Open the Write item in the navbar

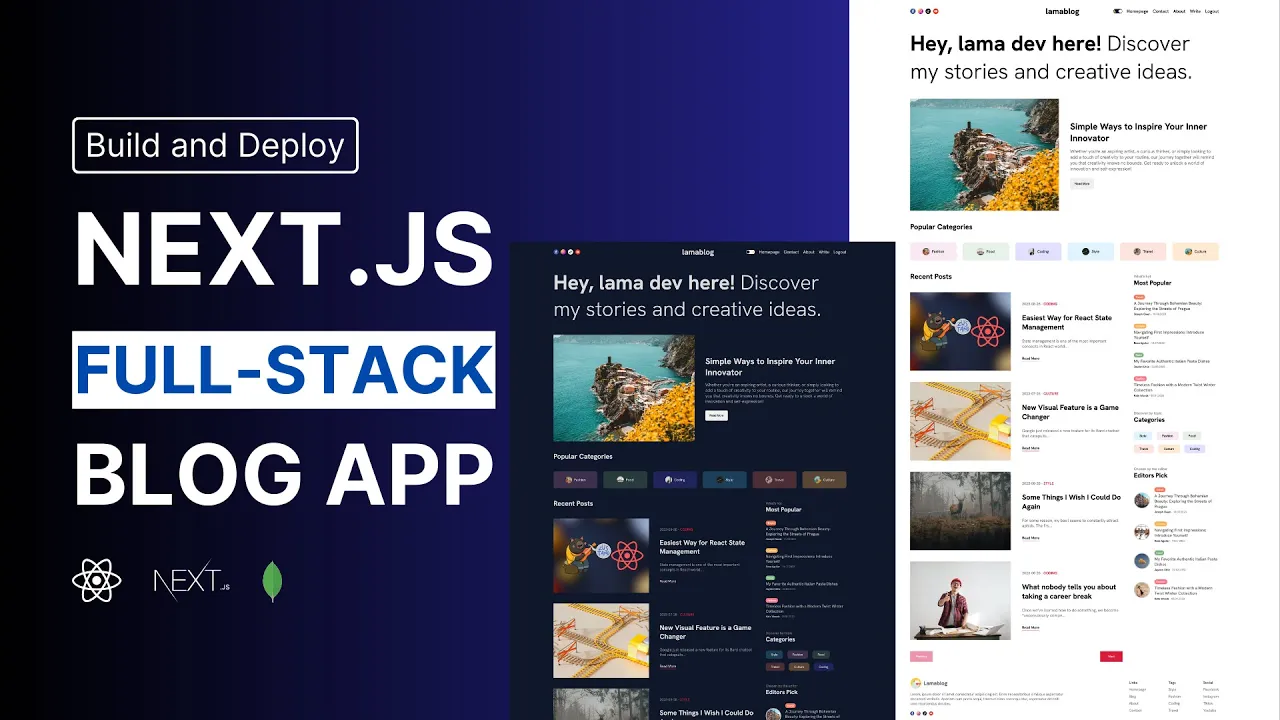click(1195, 11)
